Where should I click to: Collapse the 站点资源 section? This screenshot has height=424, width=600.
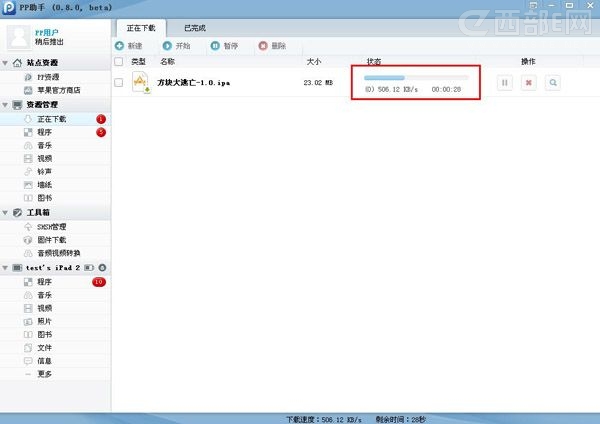(5, 63)
